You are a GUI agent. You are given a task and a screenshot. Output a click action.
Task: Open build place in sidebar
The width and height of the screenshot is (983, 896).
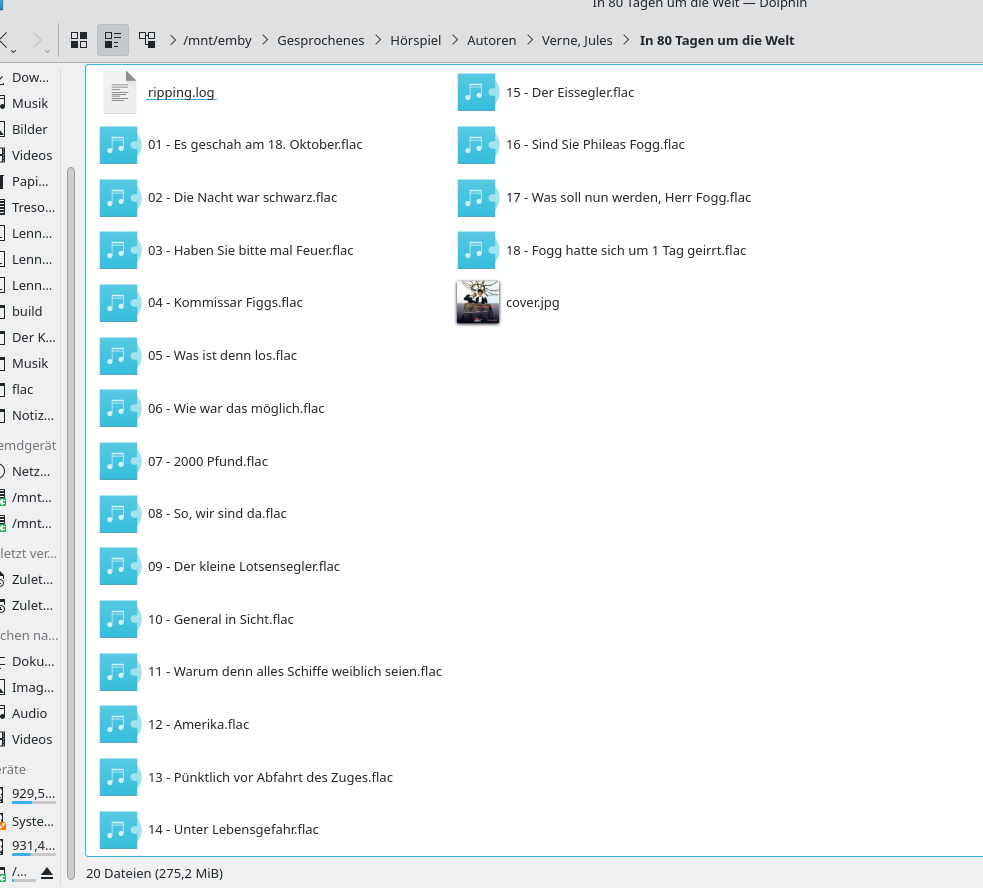coord(27,312)
